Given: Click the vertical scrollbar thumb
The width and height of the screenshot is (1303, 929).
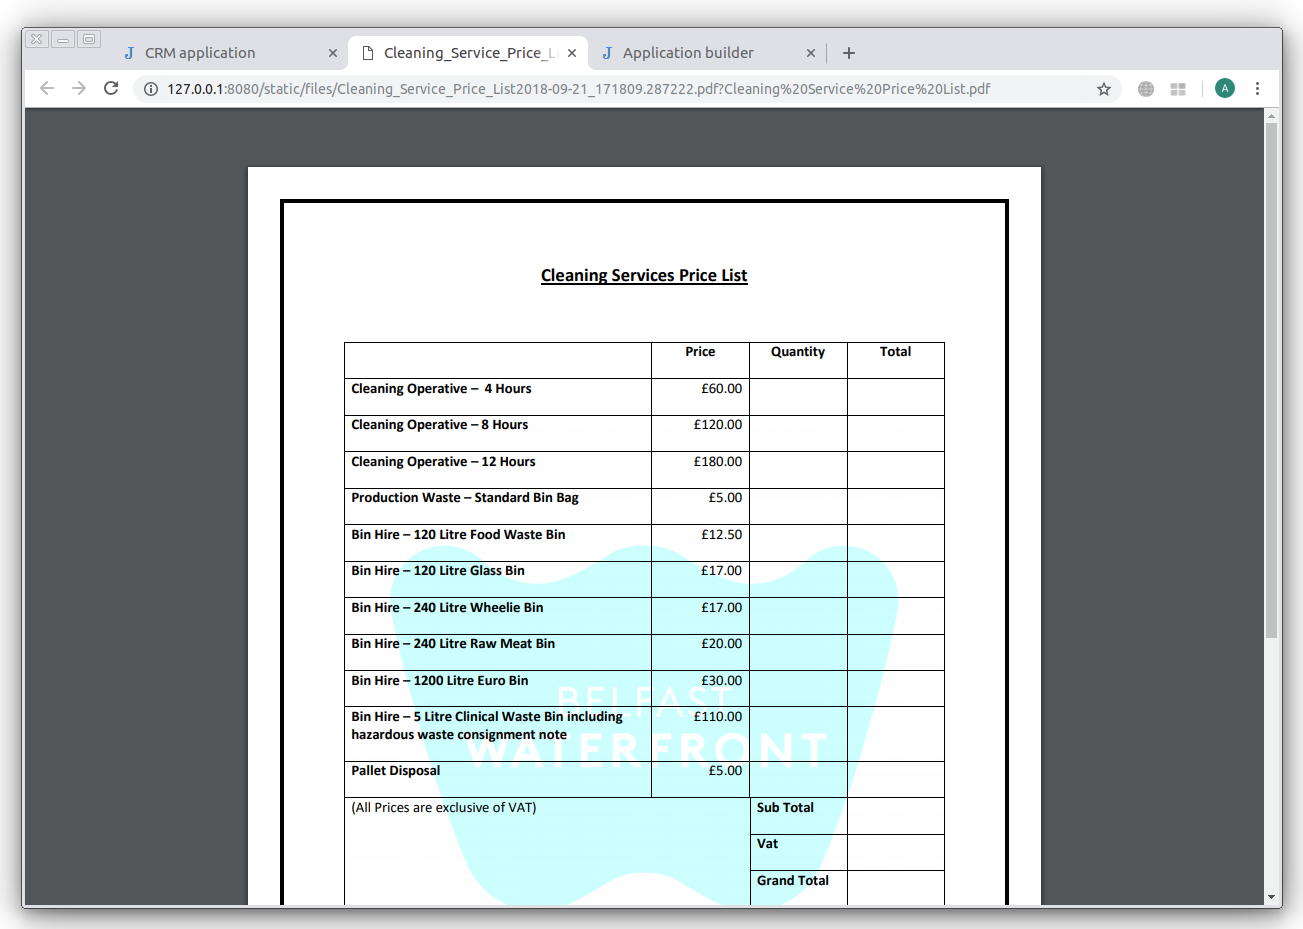Looking at the screenshot, I should (1272, 380).
